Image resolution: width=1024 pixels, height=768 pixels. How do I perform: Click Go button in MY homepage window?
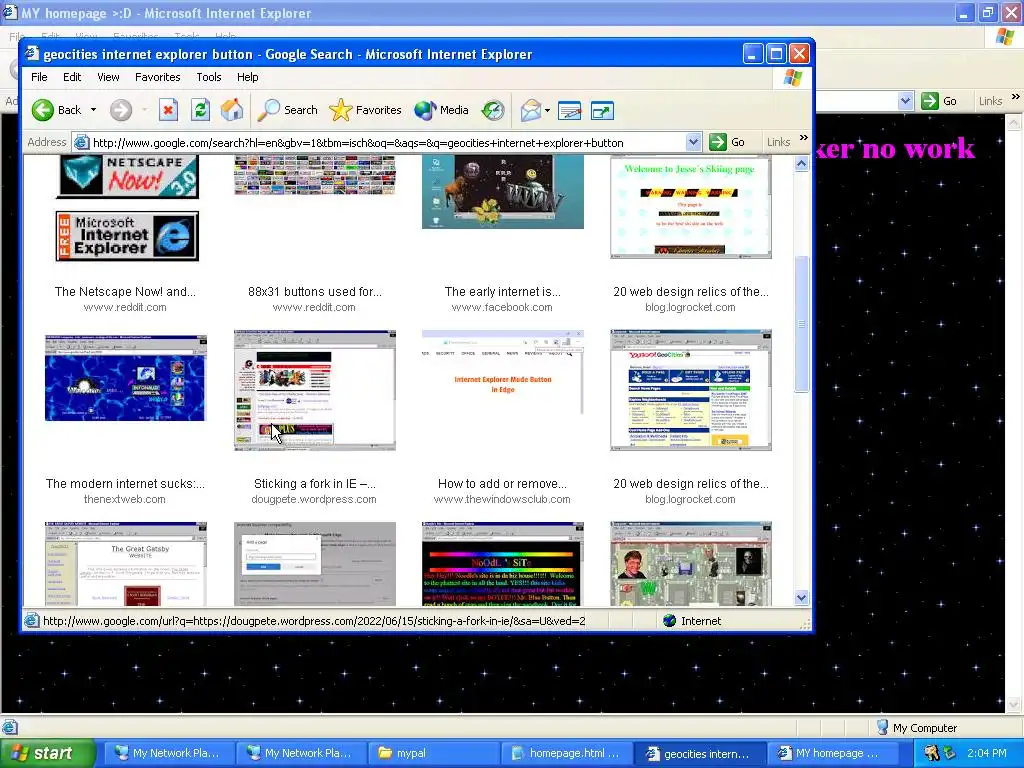(x=940, y=101)
